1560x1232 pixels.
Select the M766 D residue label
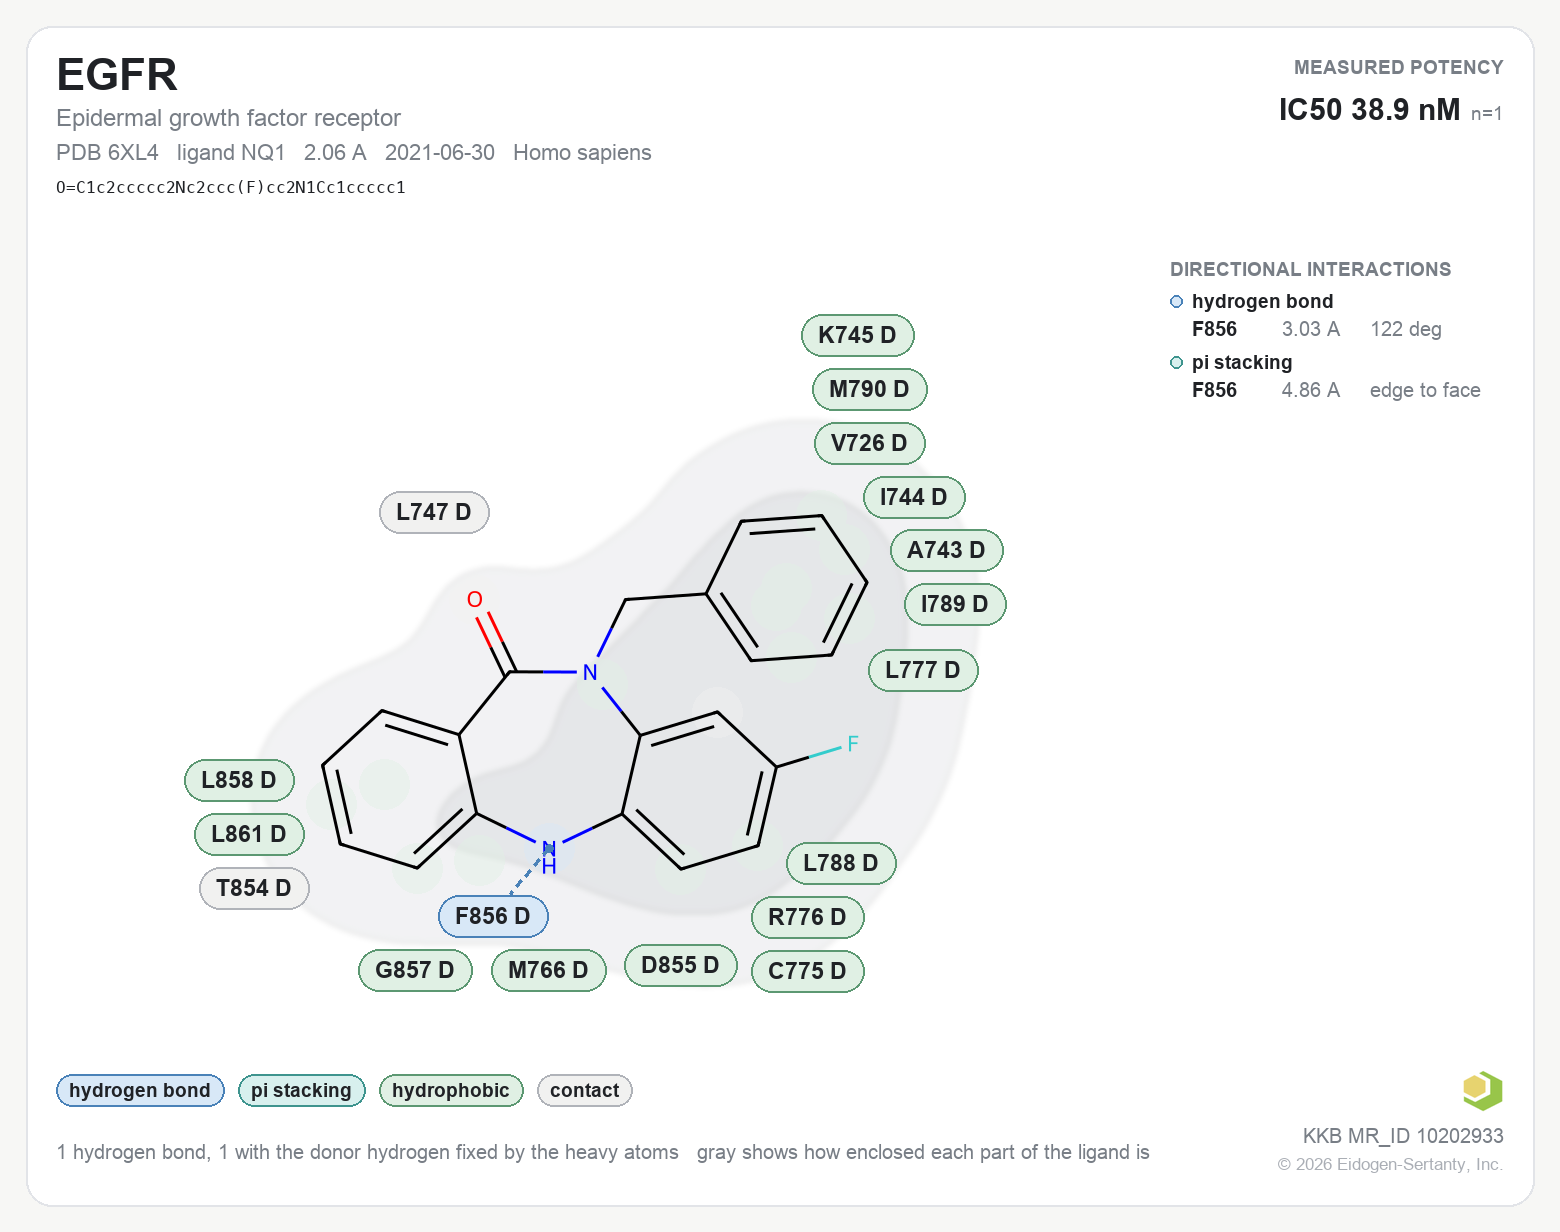pos(548,970)
